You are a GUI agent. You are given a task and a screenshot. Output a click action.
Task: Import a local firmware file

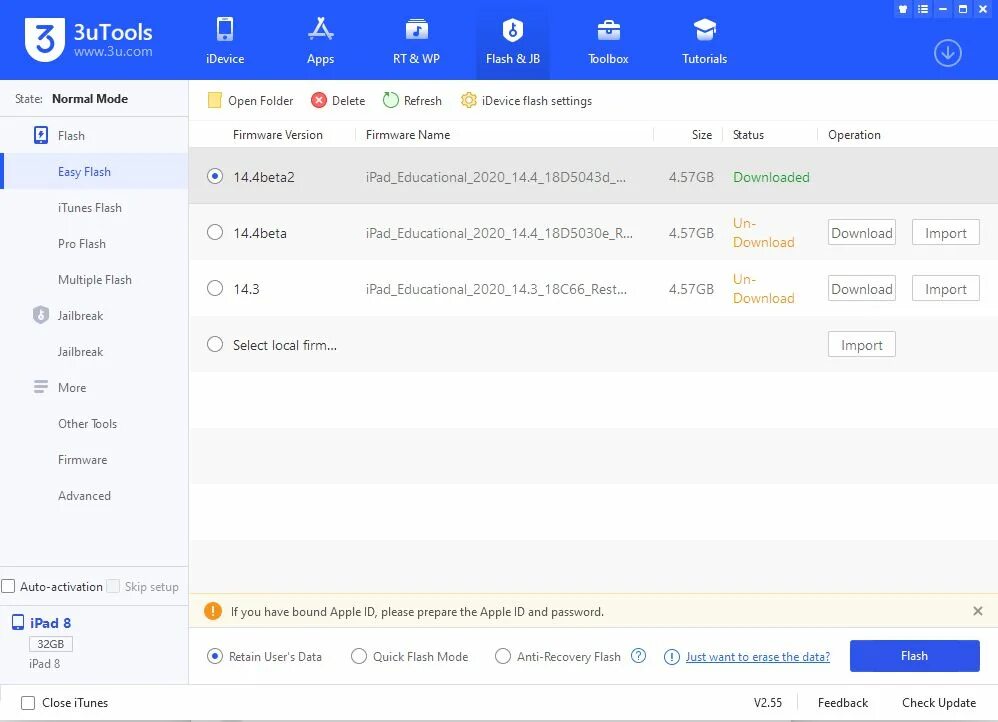click(862, 345)
